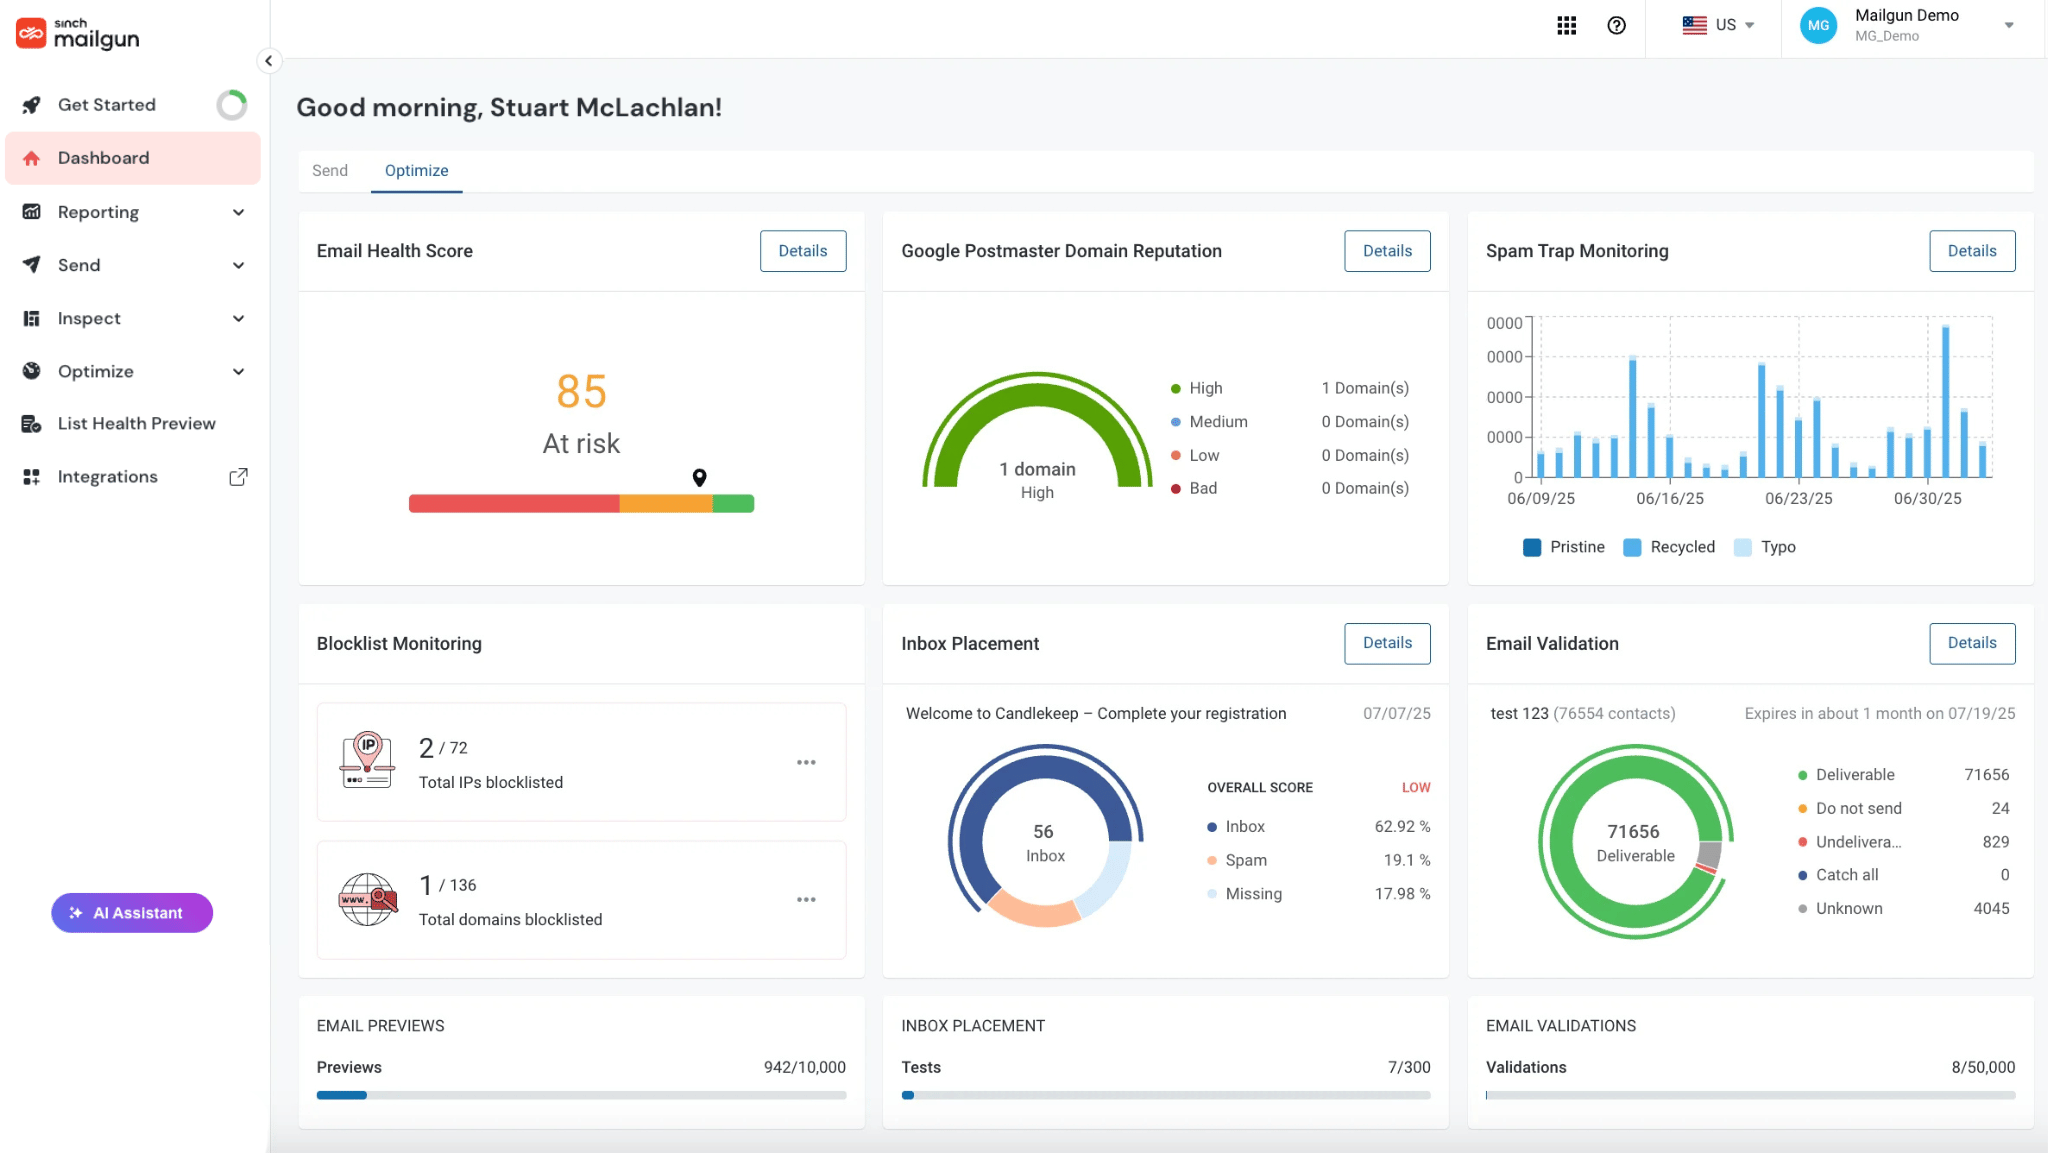The image size is (2048, 1153).
Task: Click the IP blocklist icon
Action: (367, 760)
